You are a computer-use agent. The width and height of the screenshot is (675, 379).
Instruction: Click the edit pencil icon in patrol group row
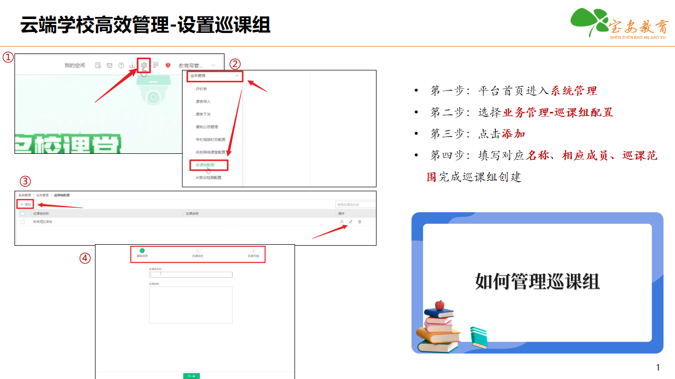coord(350,222)
